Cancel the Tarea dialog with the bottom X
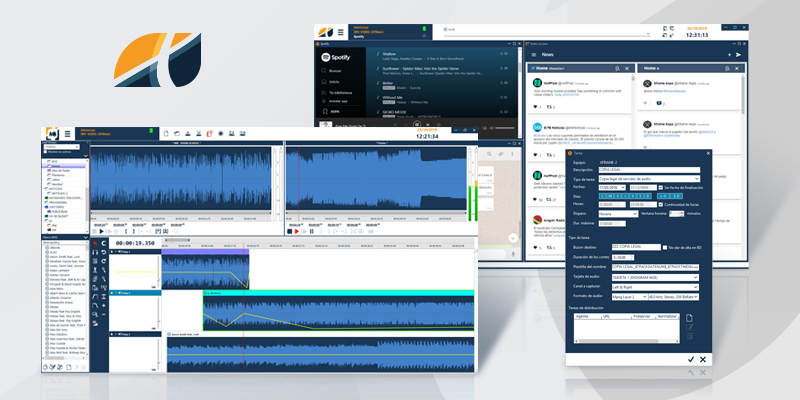The height and width of the screenshot is (400, 800). (703, 359)
